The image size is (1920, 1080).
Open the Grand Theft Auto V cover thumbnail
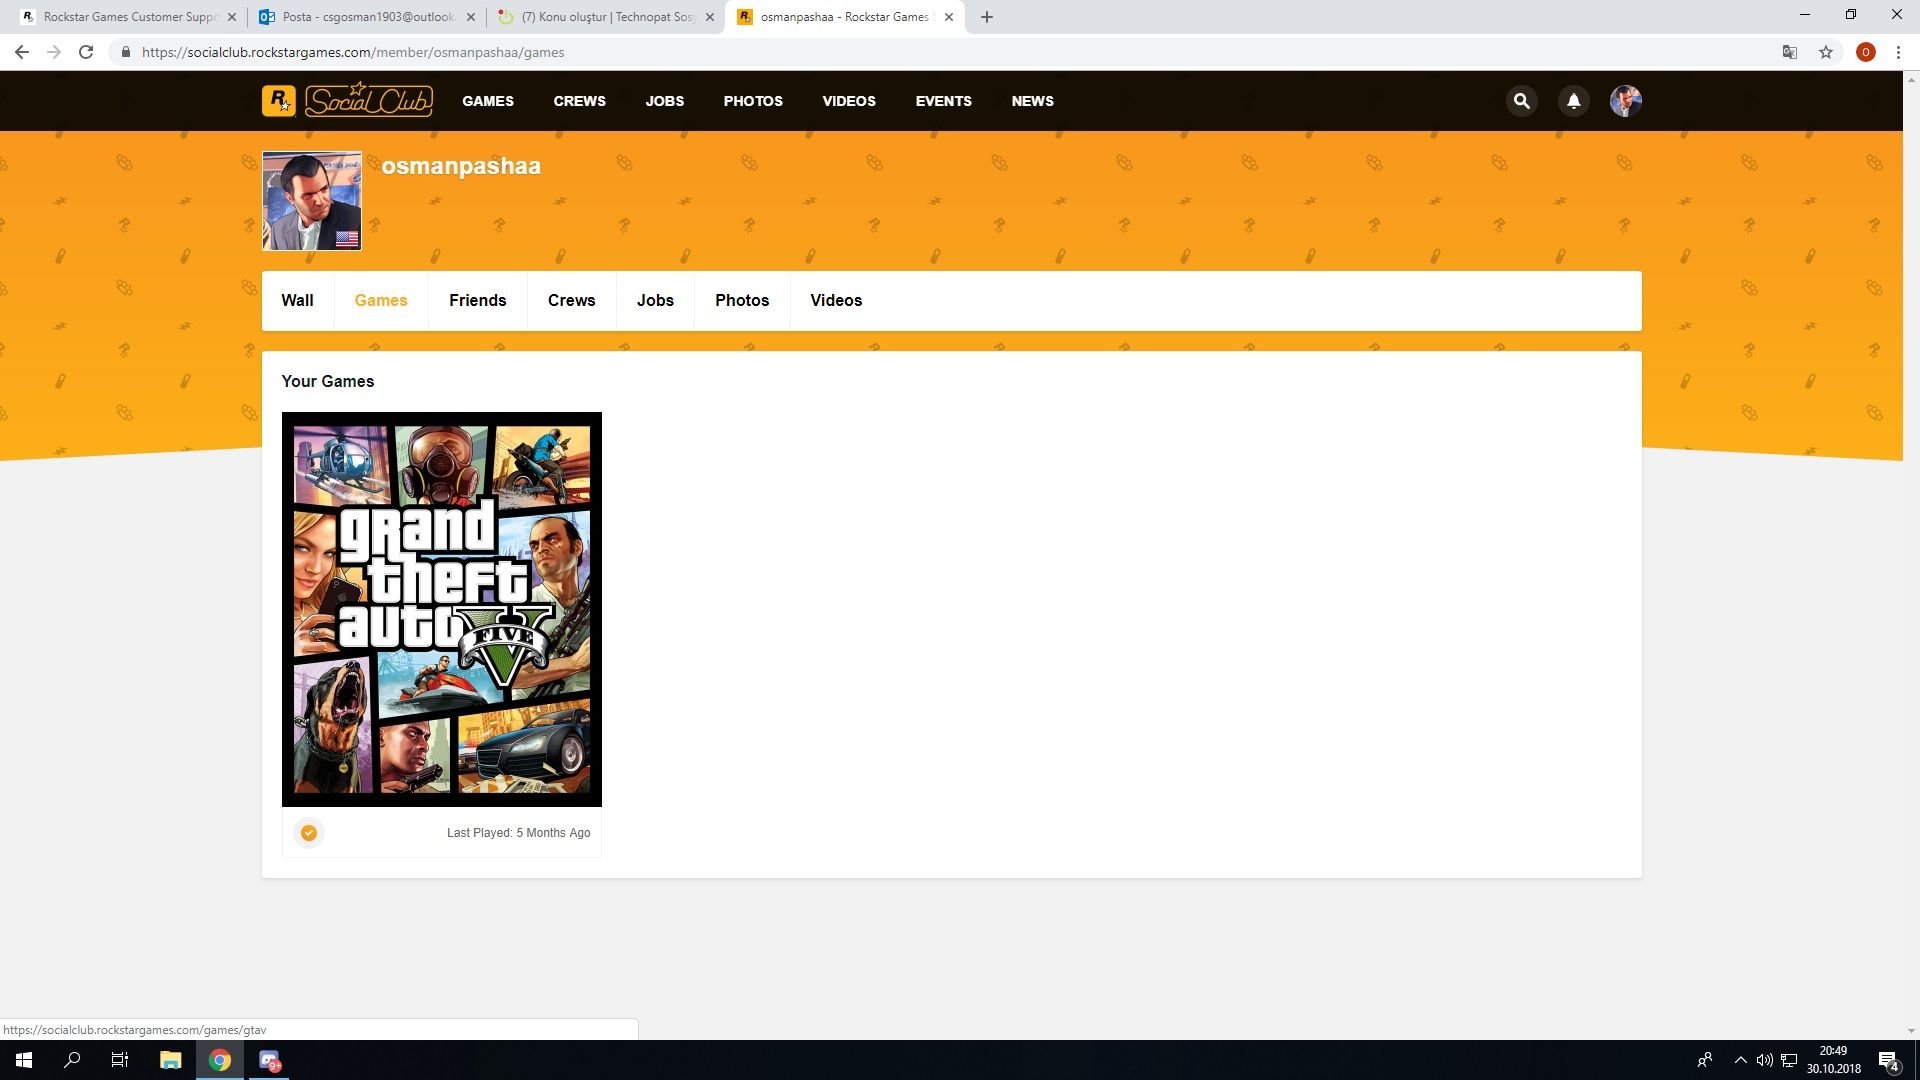[441, 609]
